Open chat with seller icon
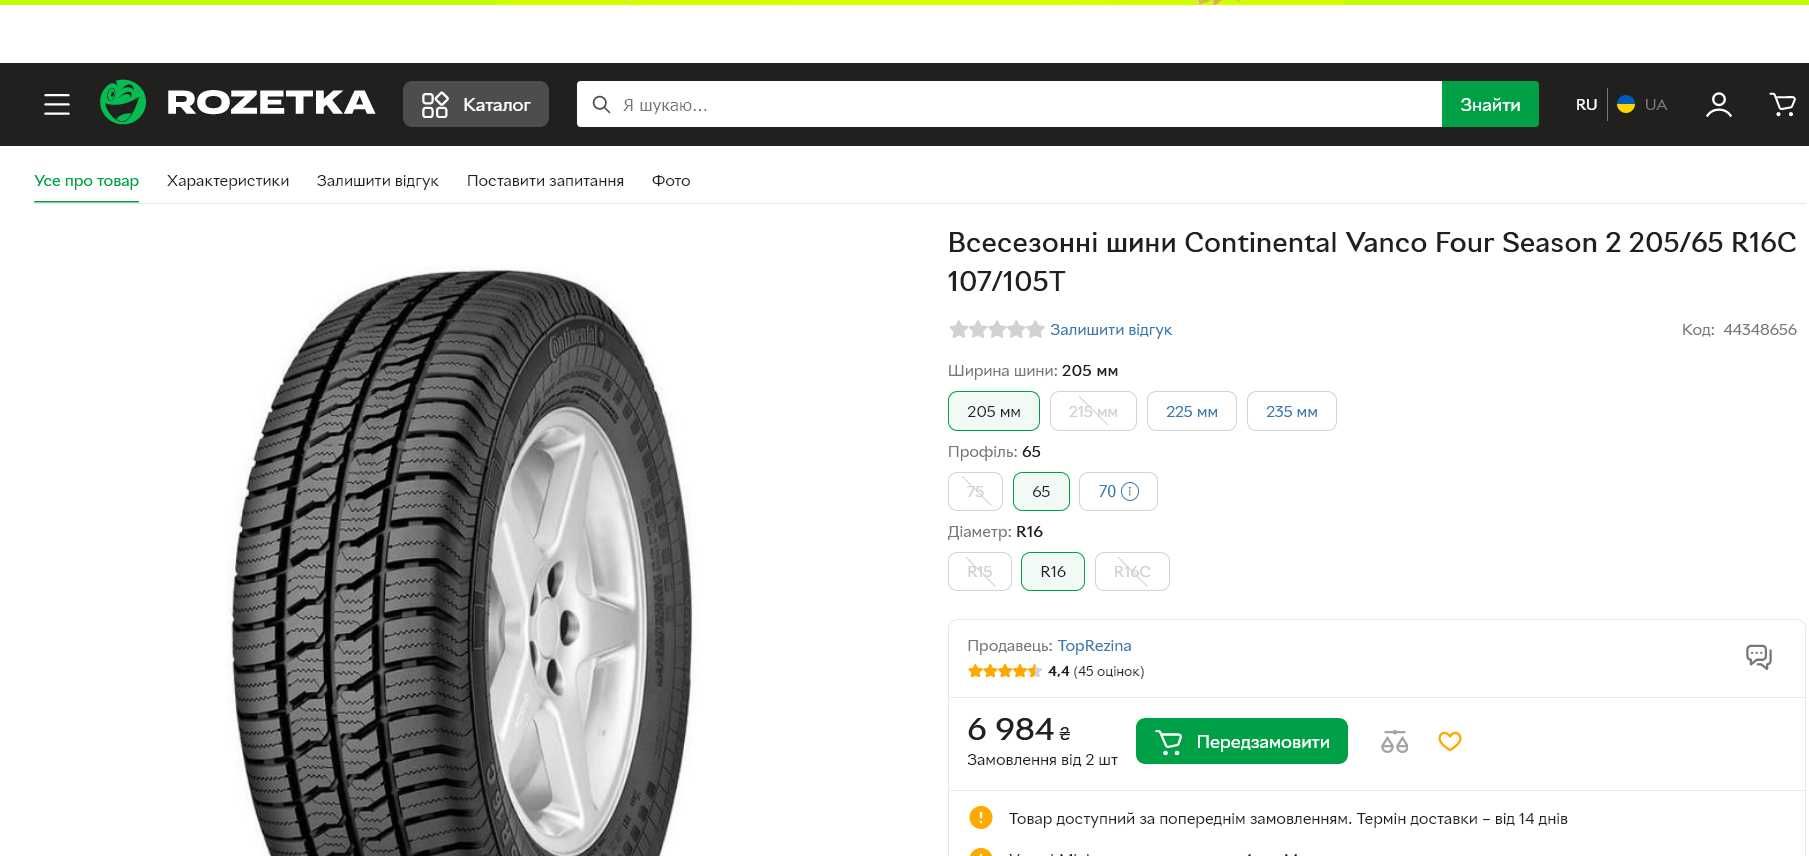The height and width of the screenshot is (856, 1809). click(1759, 657)
